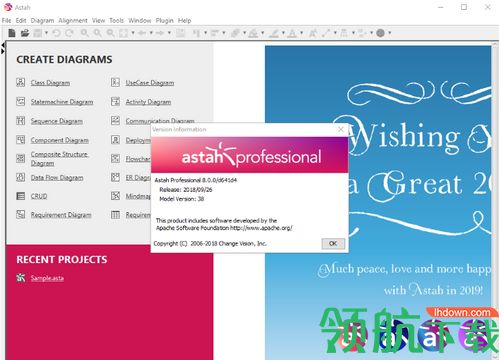Click the third magnifier zoom icon

point(110,33)
